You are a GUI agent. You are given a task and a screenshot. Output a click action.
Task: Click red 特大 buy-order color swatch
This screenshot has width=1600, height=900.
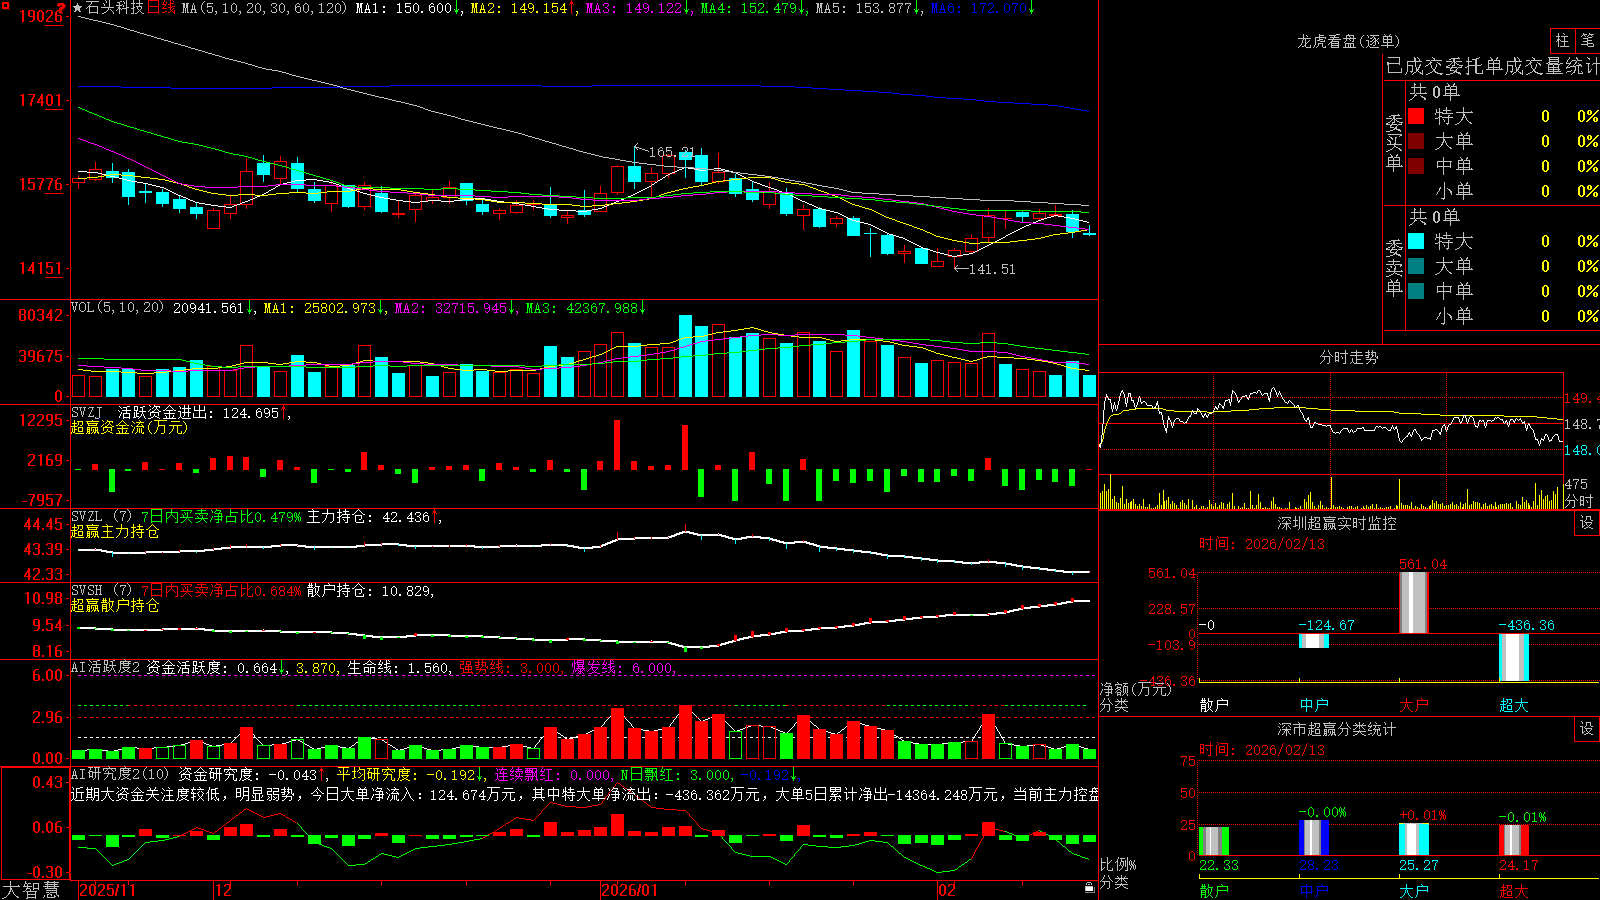(x=1416, y=116)
